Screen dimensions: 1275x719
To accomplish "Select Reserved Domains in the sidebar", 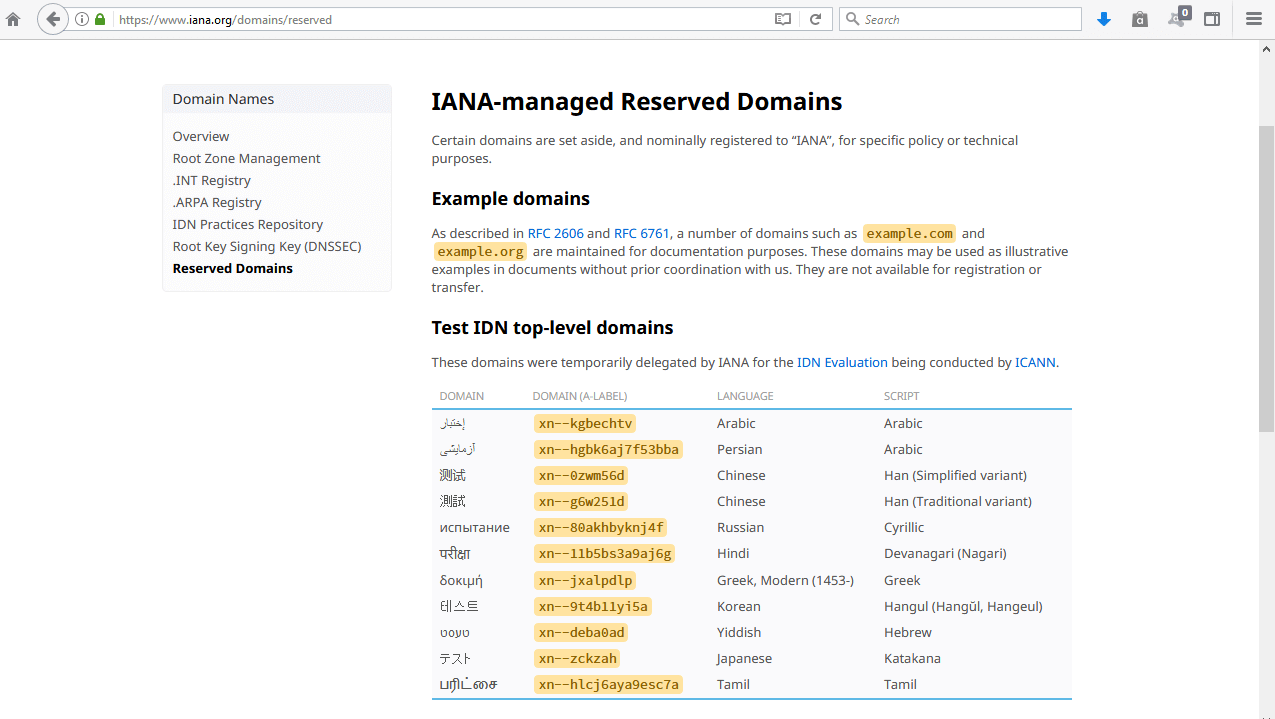I will pyautogui.click(x=233, y=268).
